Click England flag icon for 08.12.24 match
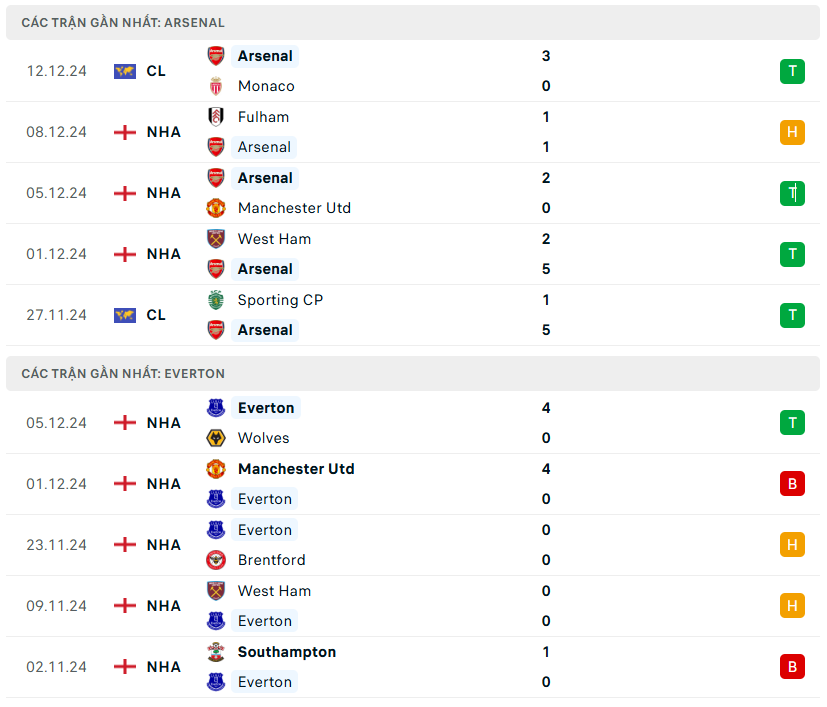Viewport: 827px width, 707px height. (x=125, y=132)
